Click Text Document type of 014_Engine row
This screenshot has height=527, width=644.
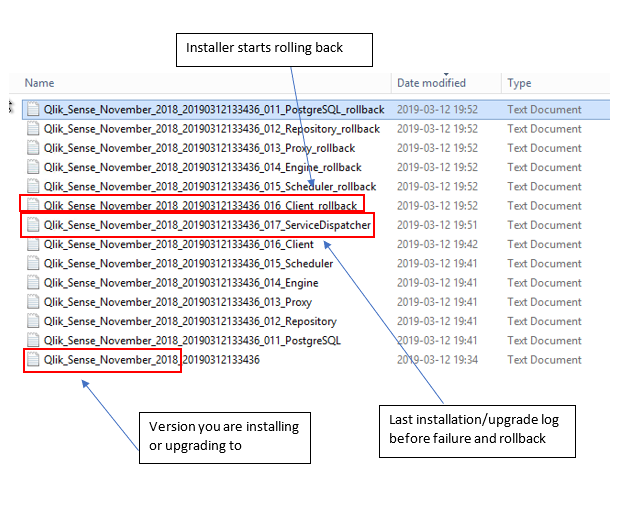click(x=544, y=283)
